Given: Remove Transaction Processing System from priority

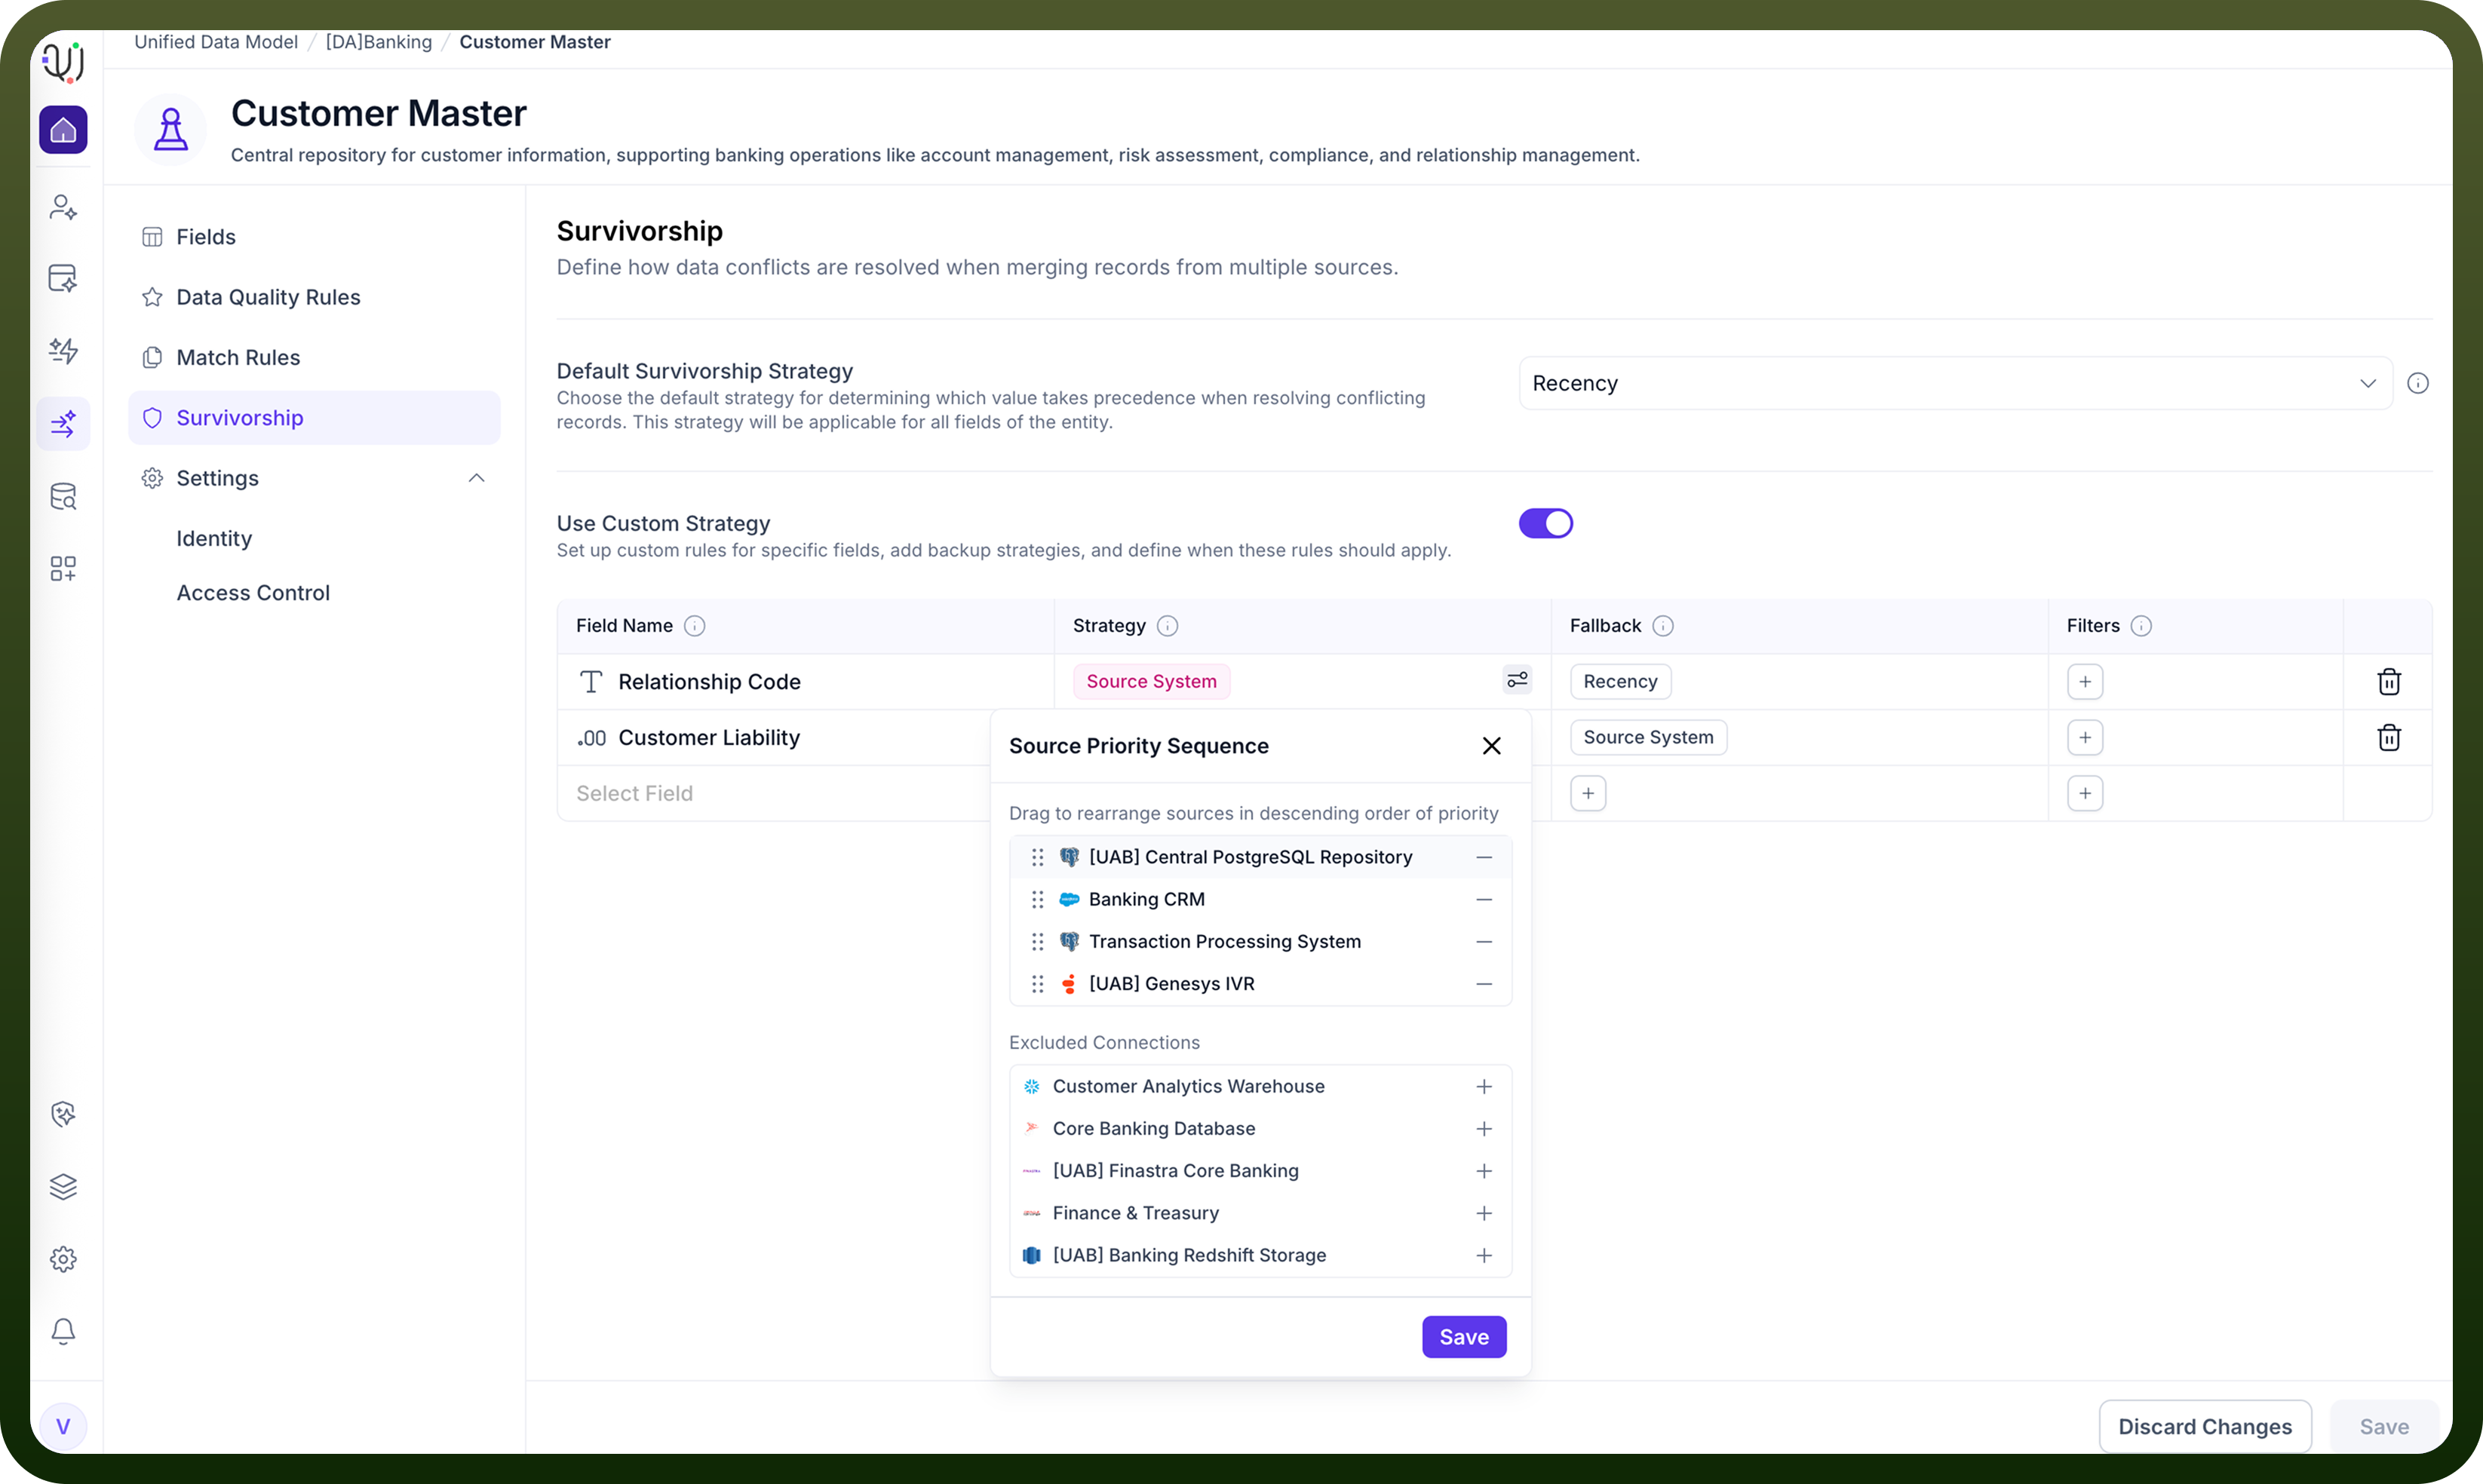Looking at the screenshot, I should coord(1484,942).
